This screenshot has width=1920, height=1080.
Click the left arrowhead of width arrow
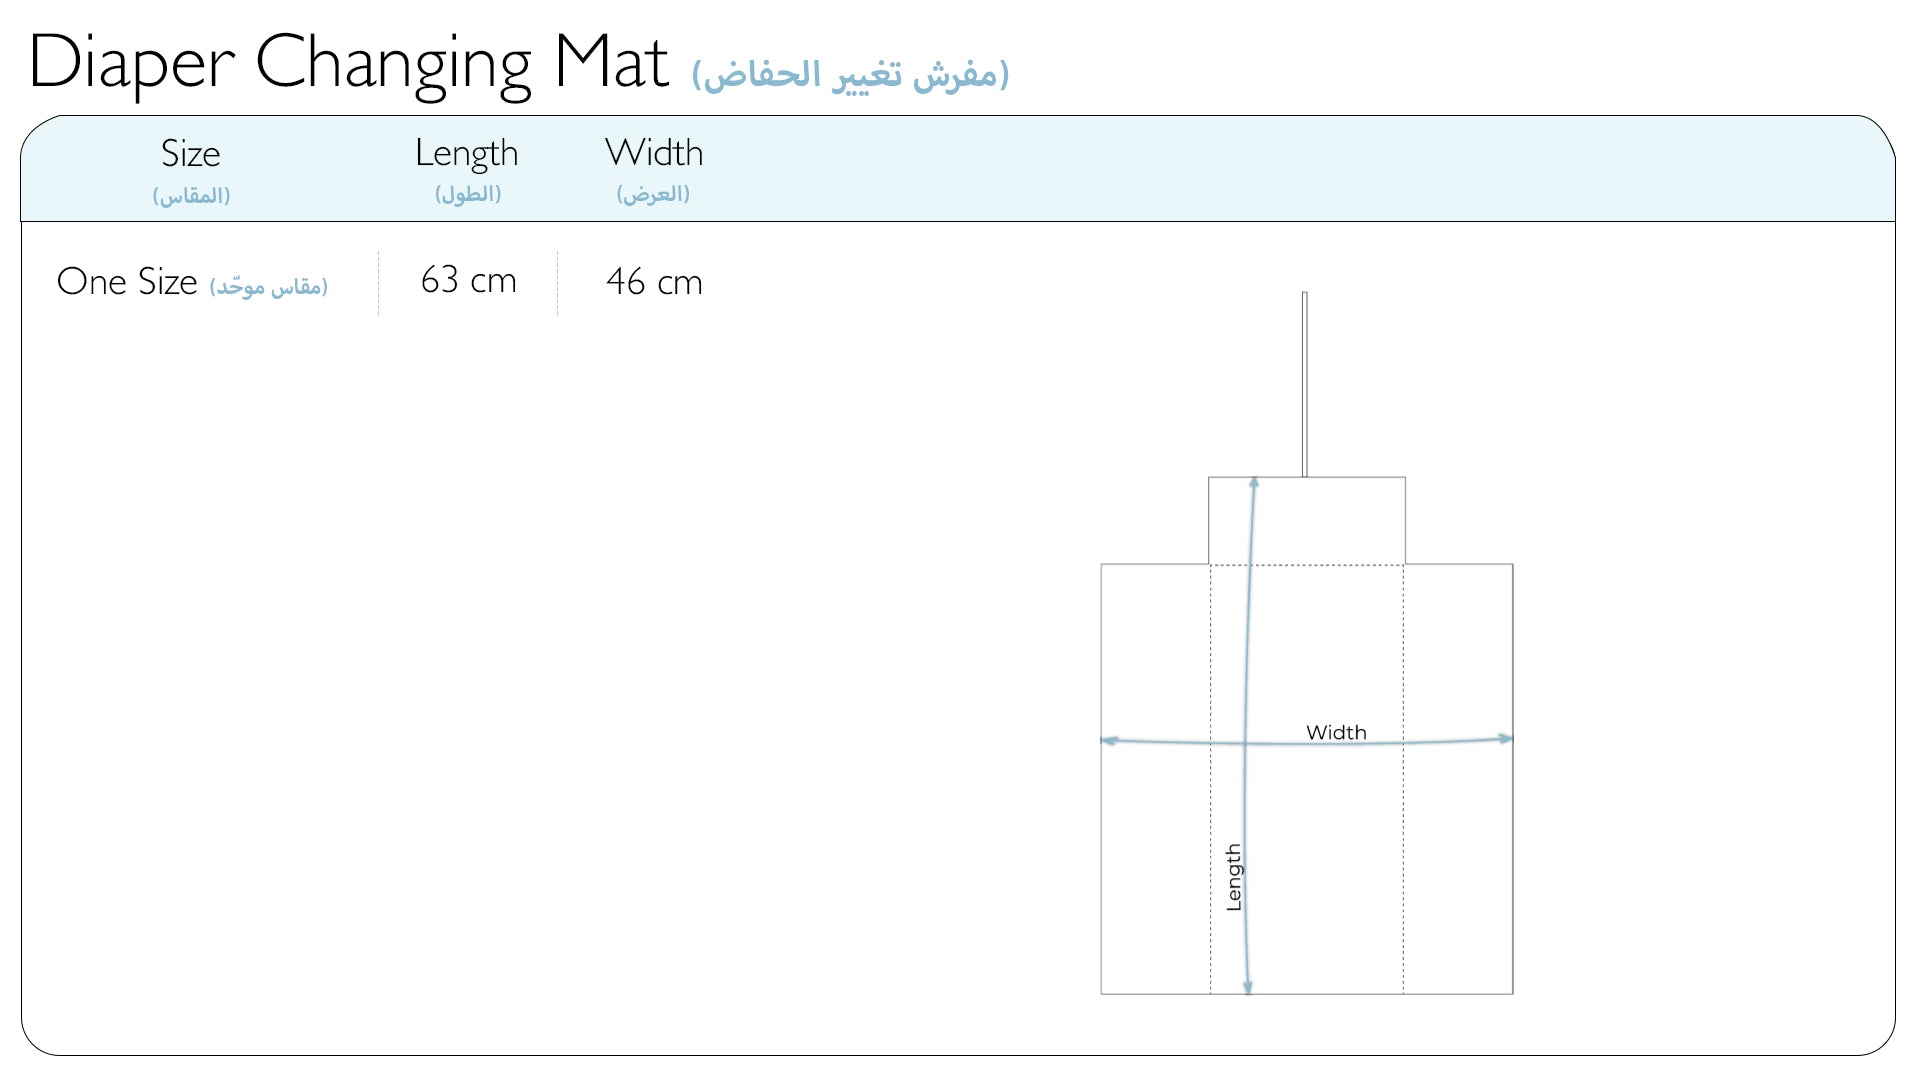(1109, 740)
